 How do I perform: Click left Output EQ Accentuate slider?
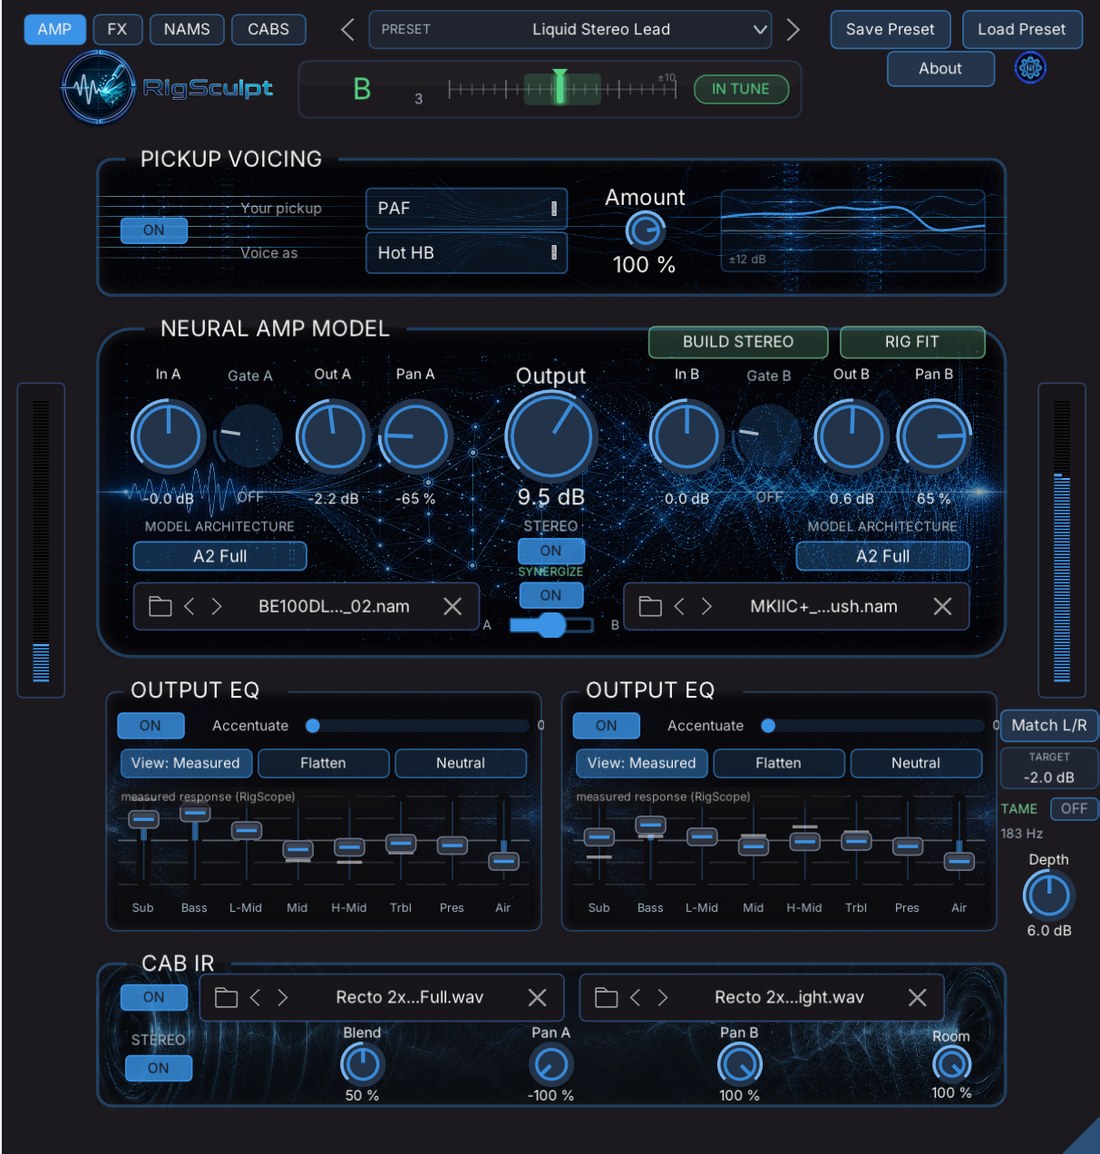pos(417,726)
